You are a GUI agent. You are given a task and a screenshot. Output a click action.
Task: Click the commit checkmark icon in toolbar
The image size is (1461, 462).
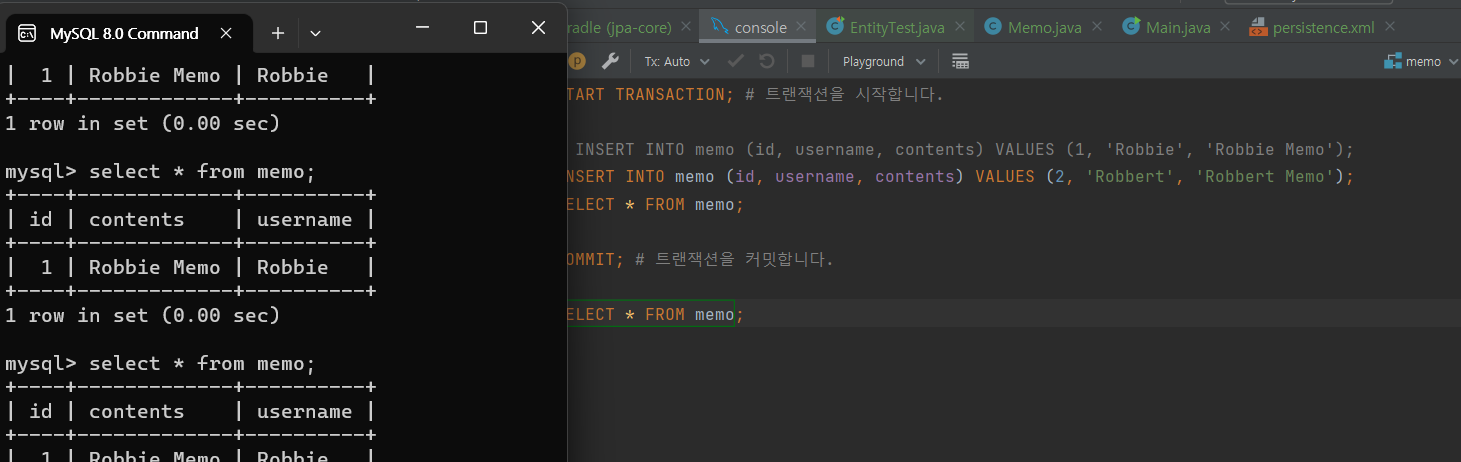(736, 61)
